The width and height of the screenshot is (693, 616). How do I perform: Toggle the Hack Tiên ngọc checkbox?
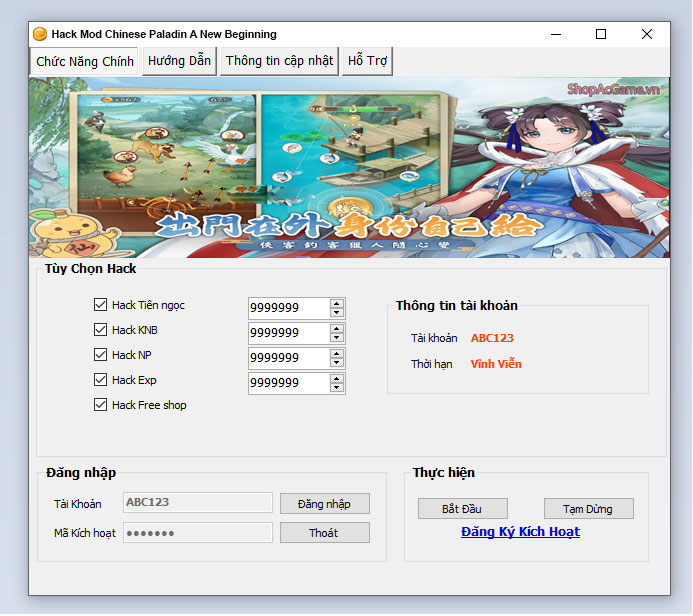tap(100, 305)
